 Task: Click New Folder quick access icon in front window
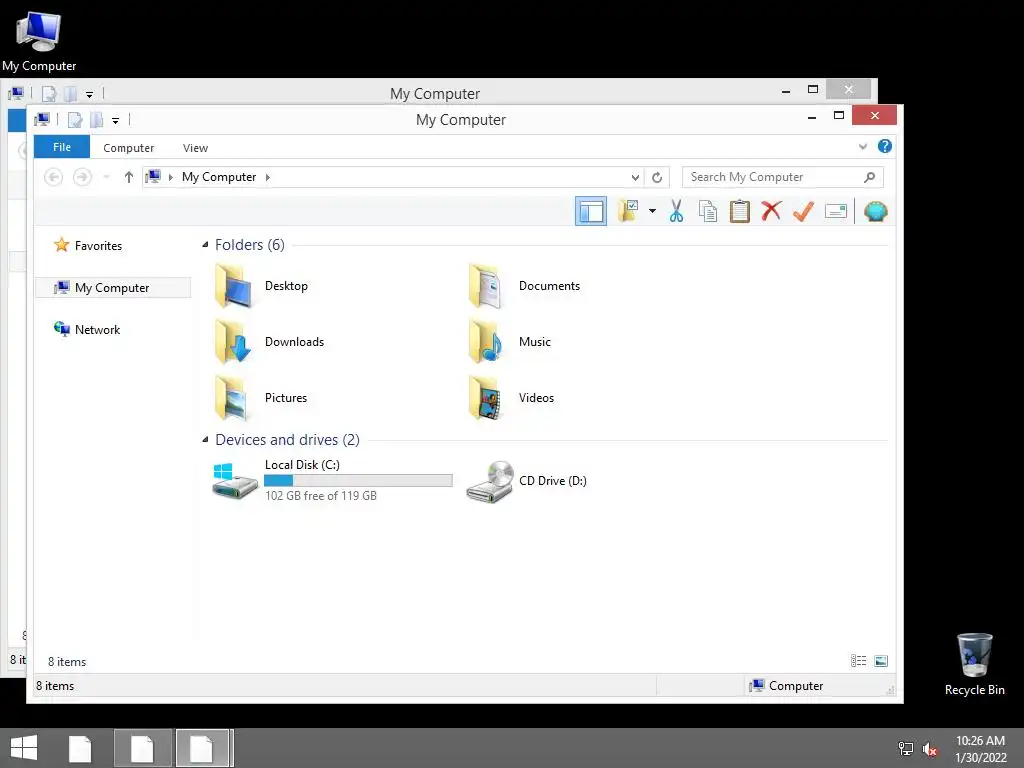97,120
